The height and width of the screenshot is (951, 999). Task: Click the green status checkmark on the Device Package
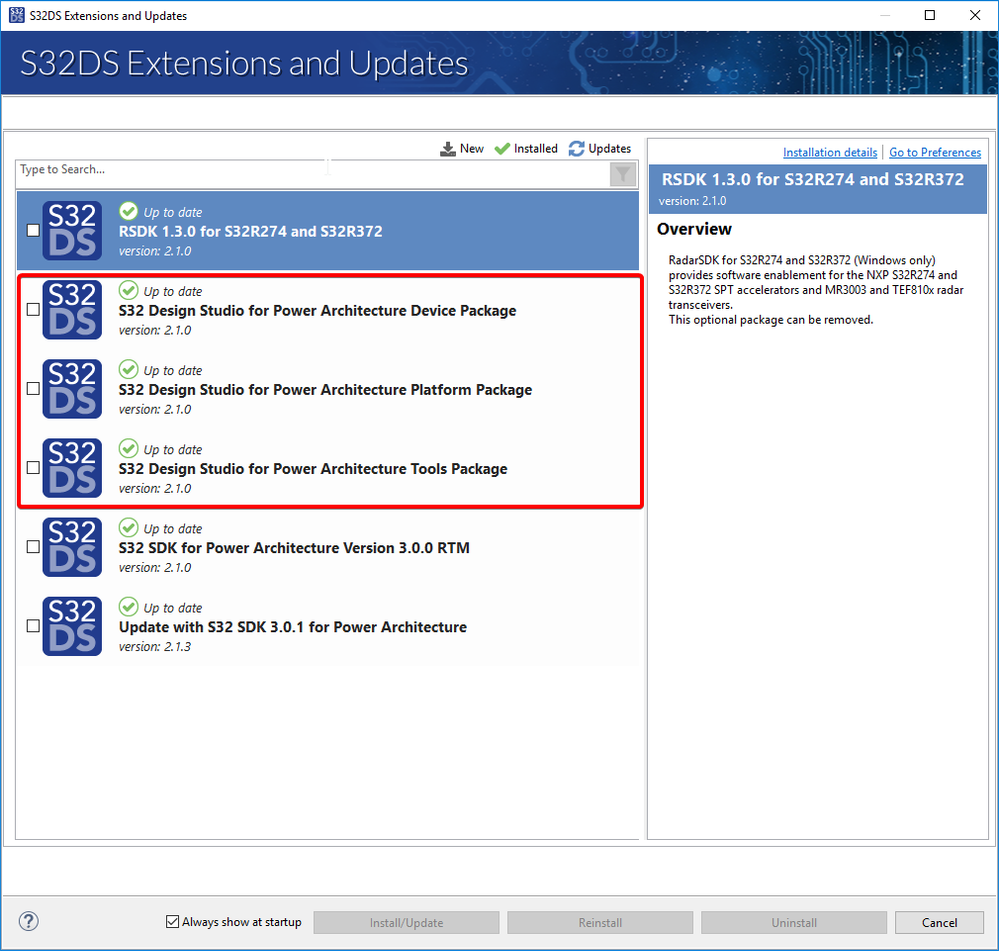coord(128,290)
